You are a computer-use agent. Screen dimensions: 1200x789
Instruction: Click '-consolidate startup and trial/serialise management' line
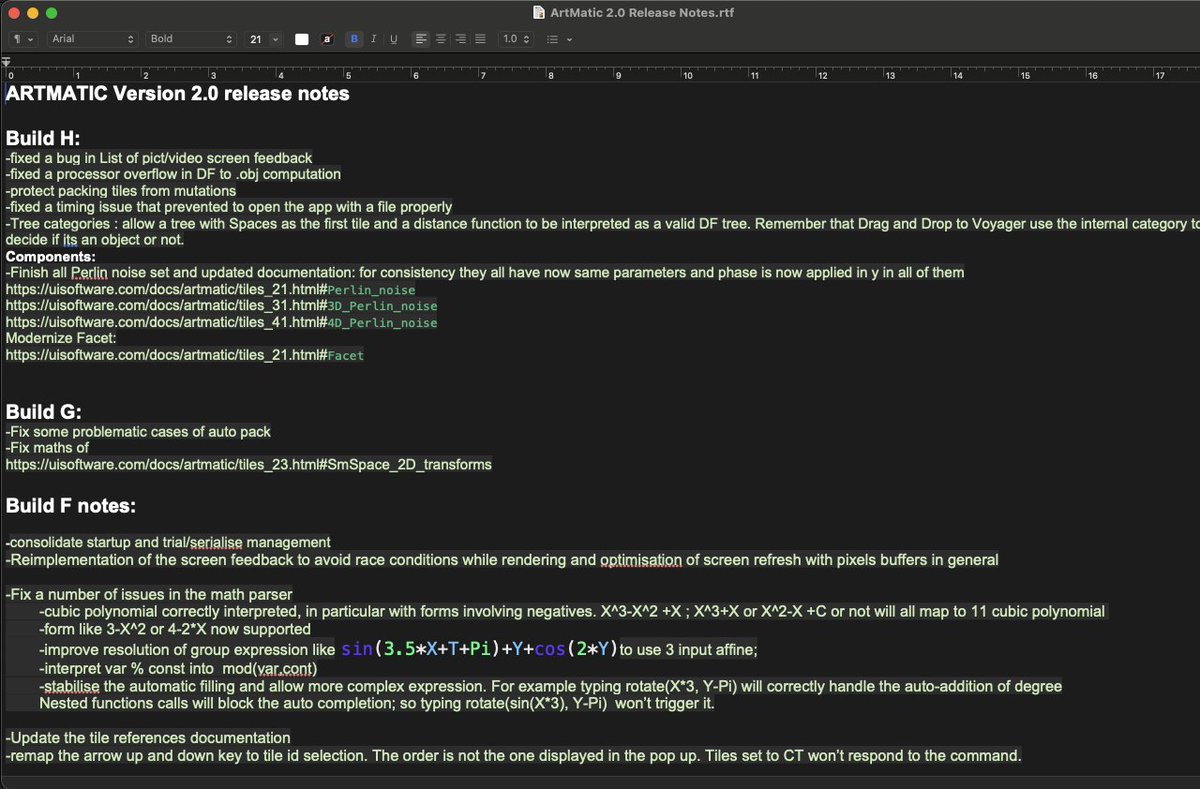click(168, 543)
